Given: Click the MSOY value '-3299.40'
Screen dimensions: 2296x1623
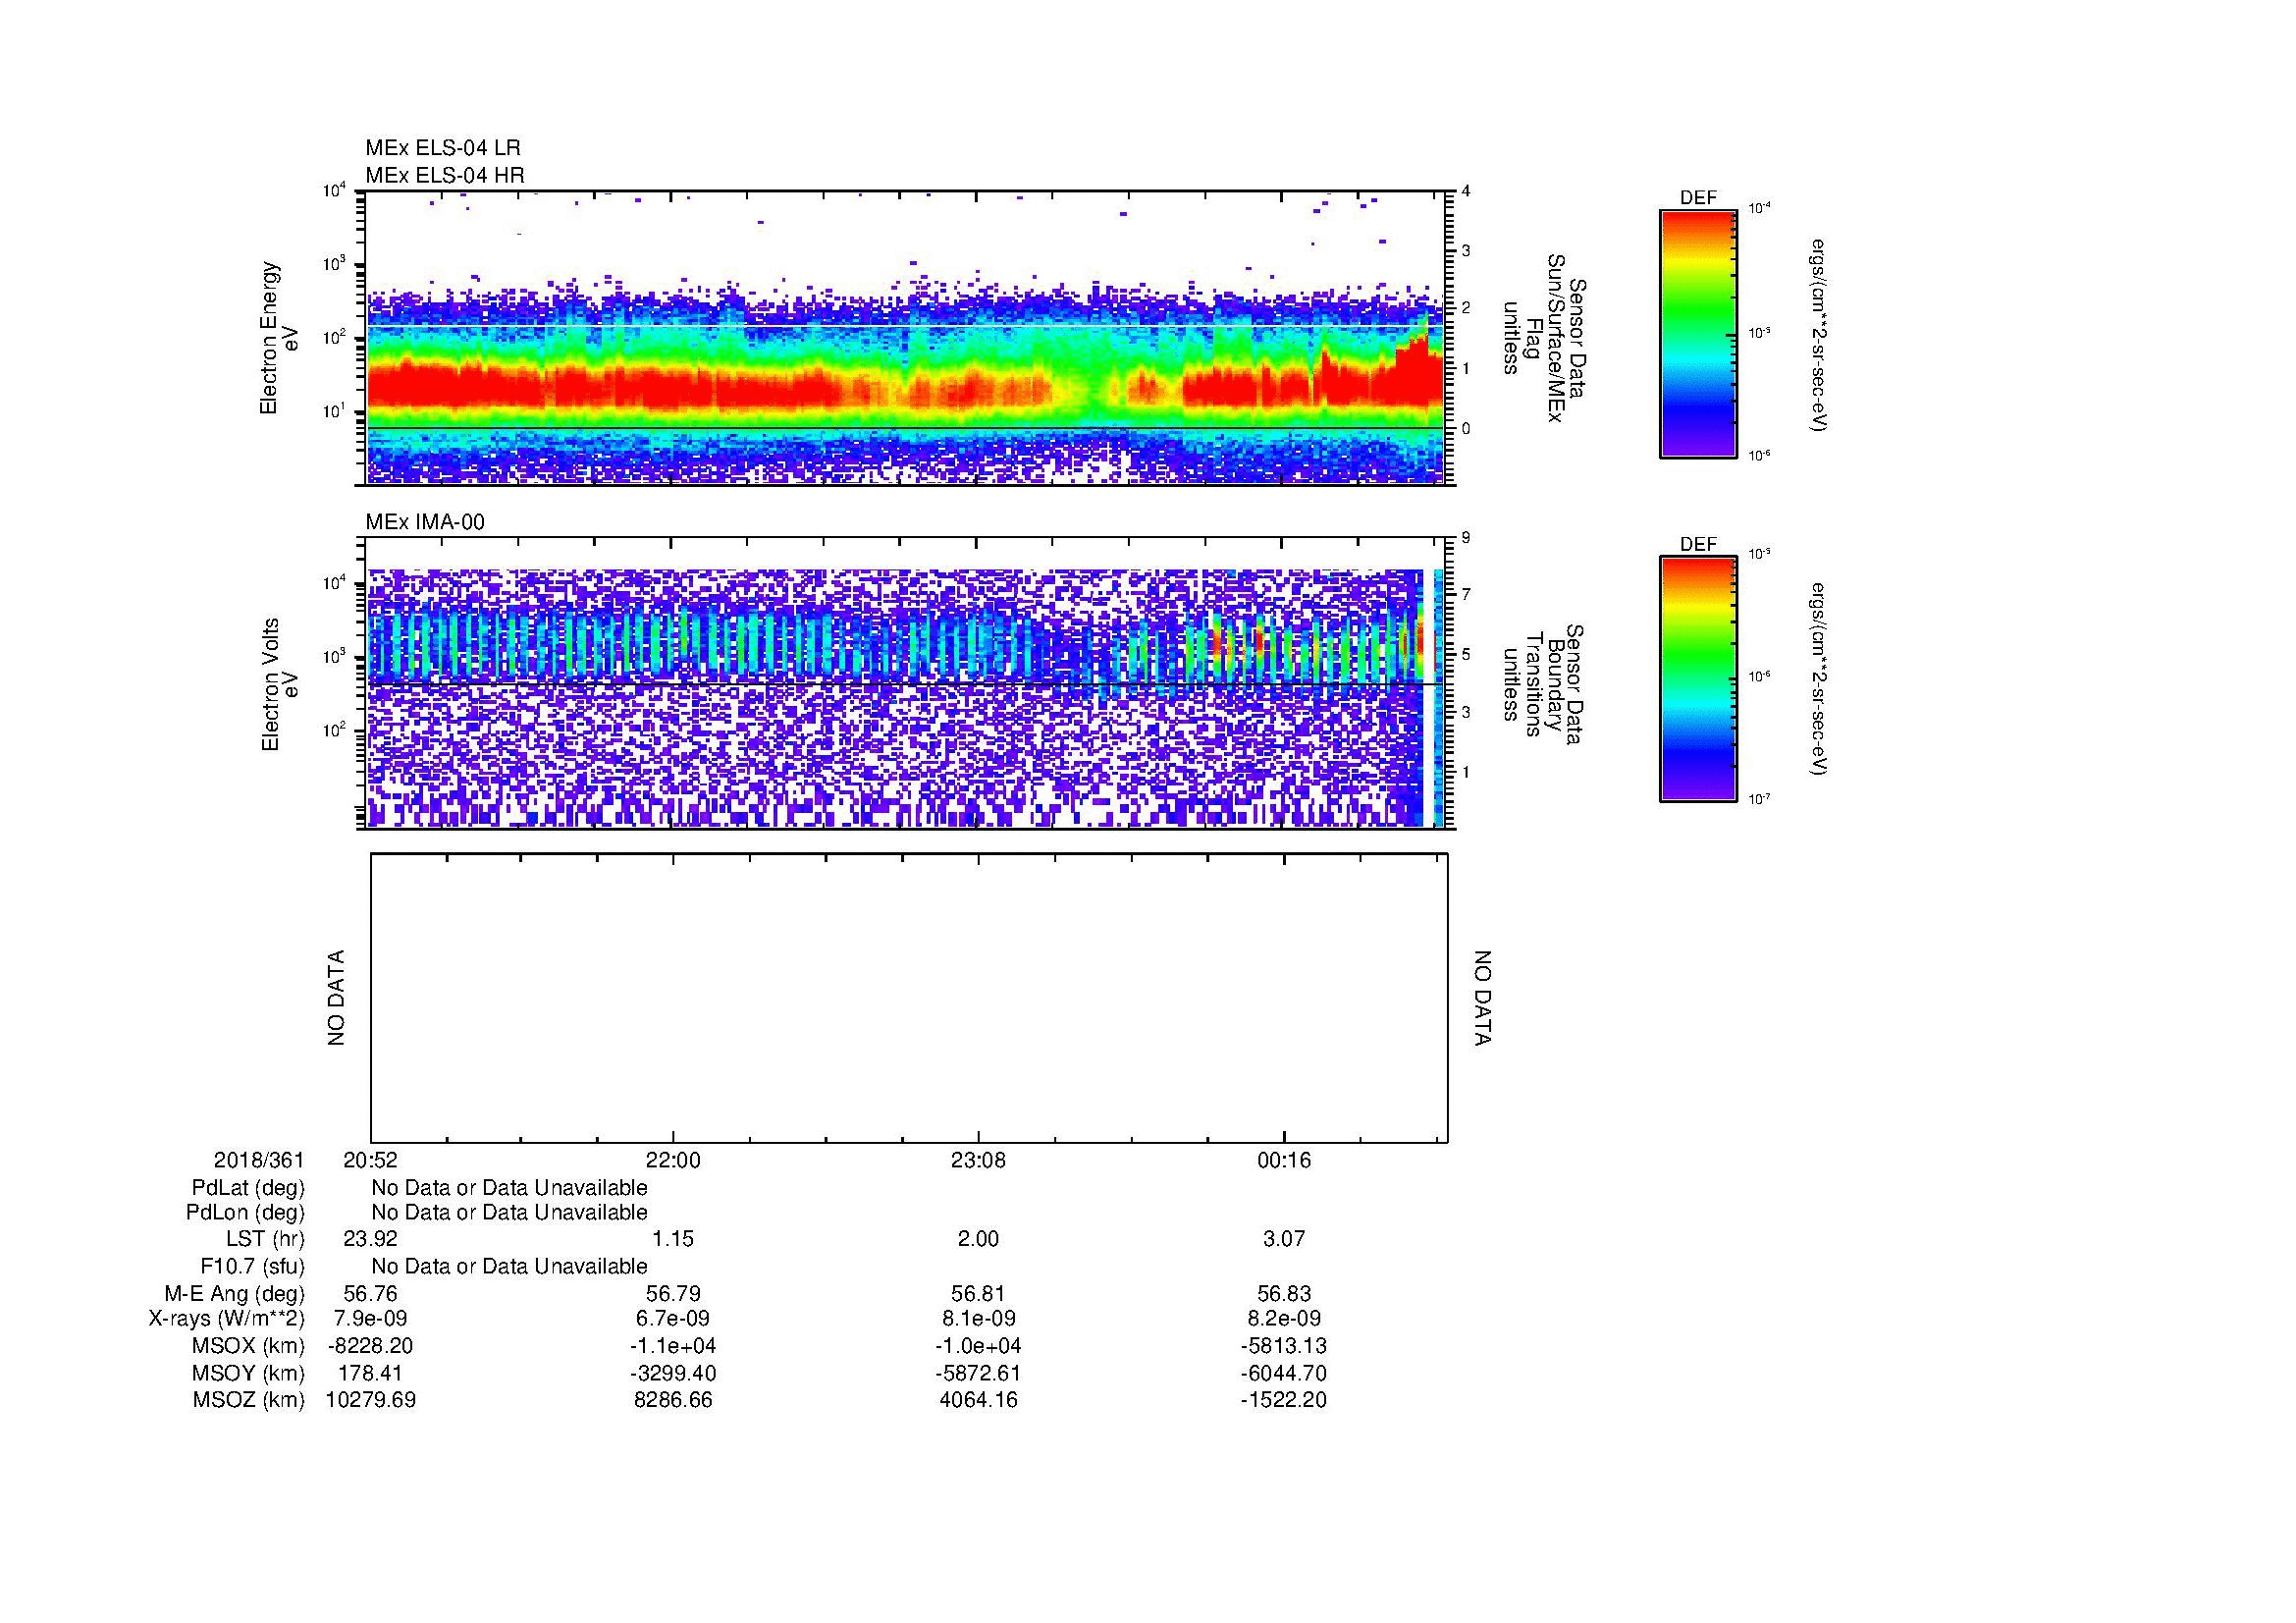Looking at the screenshot, I should click(x=673, y=1374).
